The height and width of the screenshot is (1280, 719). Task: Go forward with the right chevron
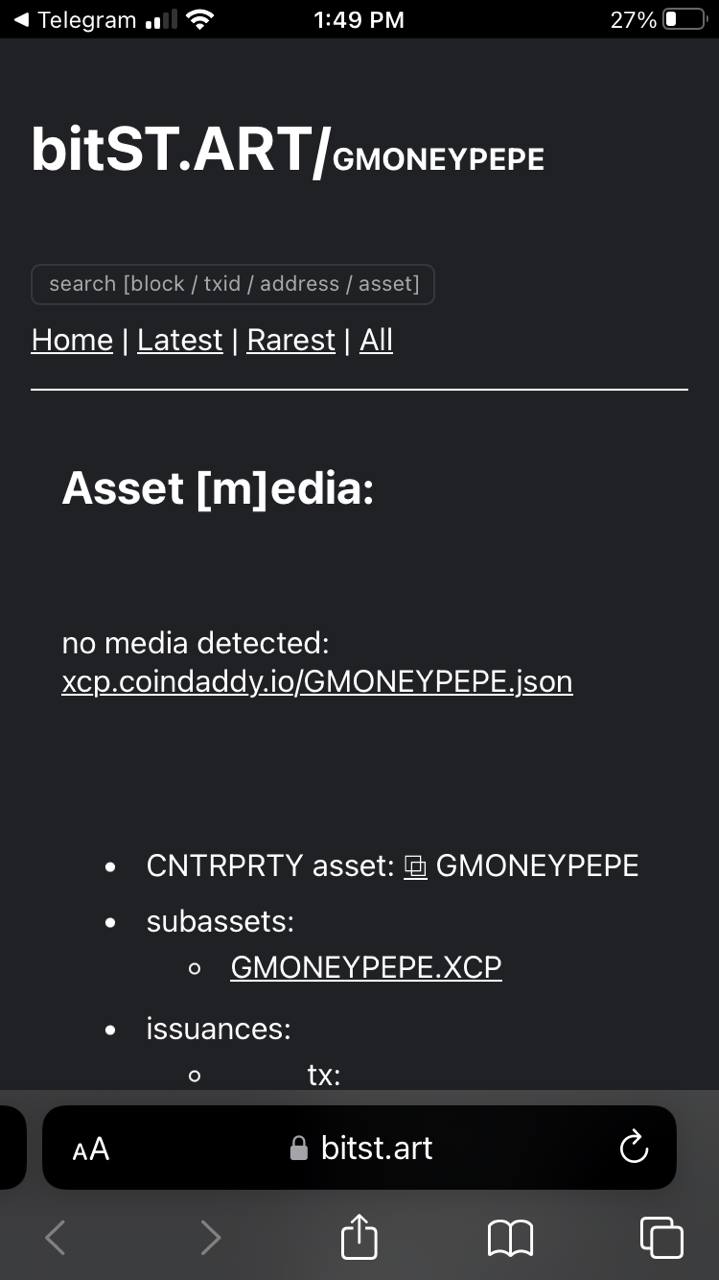coord(210,1237)
